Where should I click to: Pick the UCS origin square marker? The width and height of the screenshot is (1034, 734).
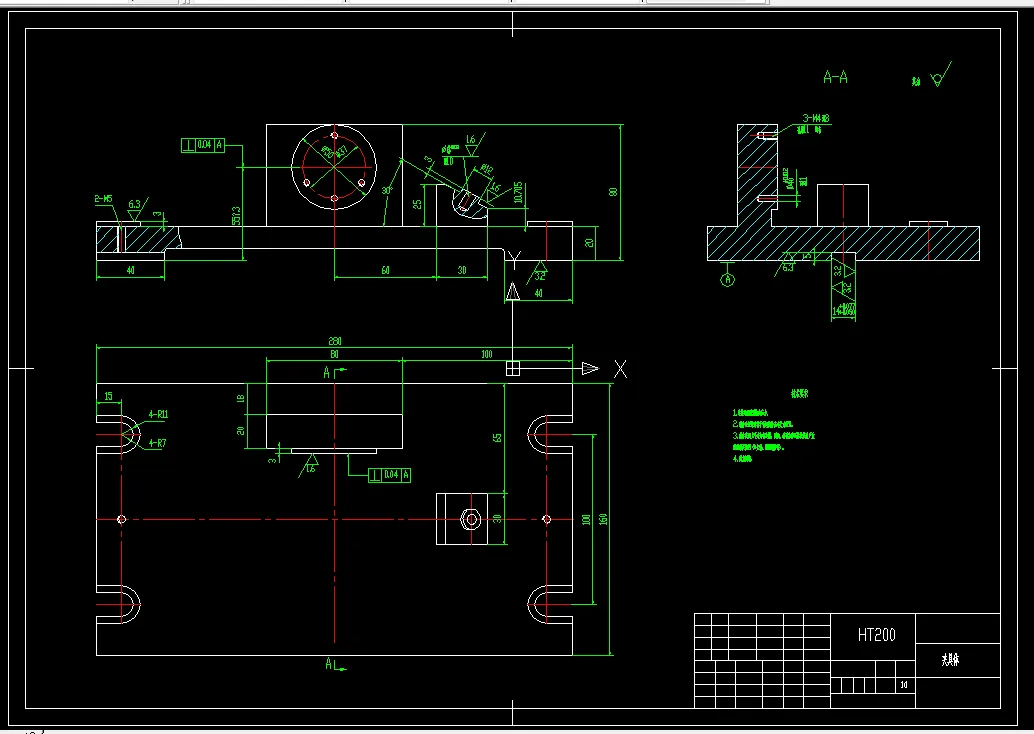(x=512, y=368)
